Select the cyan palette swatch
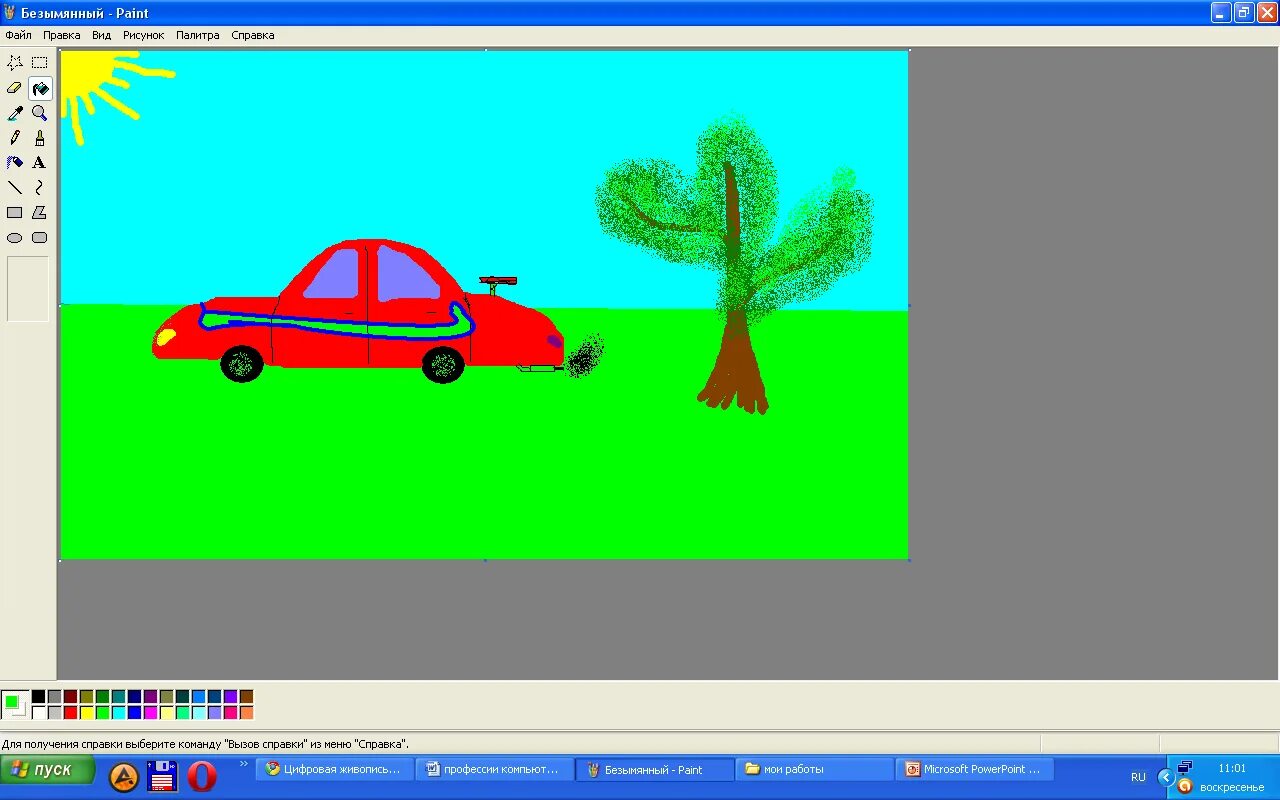This screenshot has height=800, width=1280. tap(118, 712)
